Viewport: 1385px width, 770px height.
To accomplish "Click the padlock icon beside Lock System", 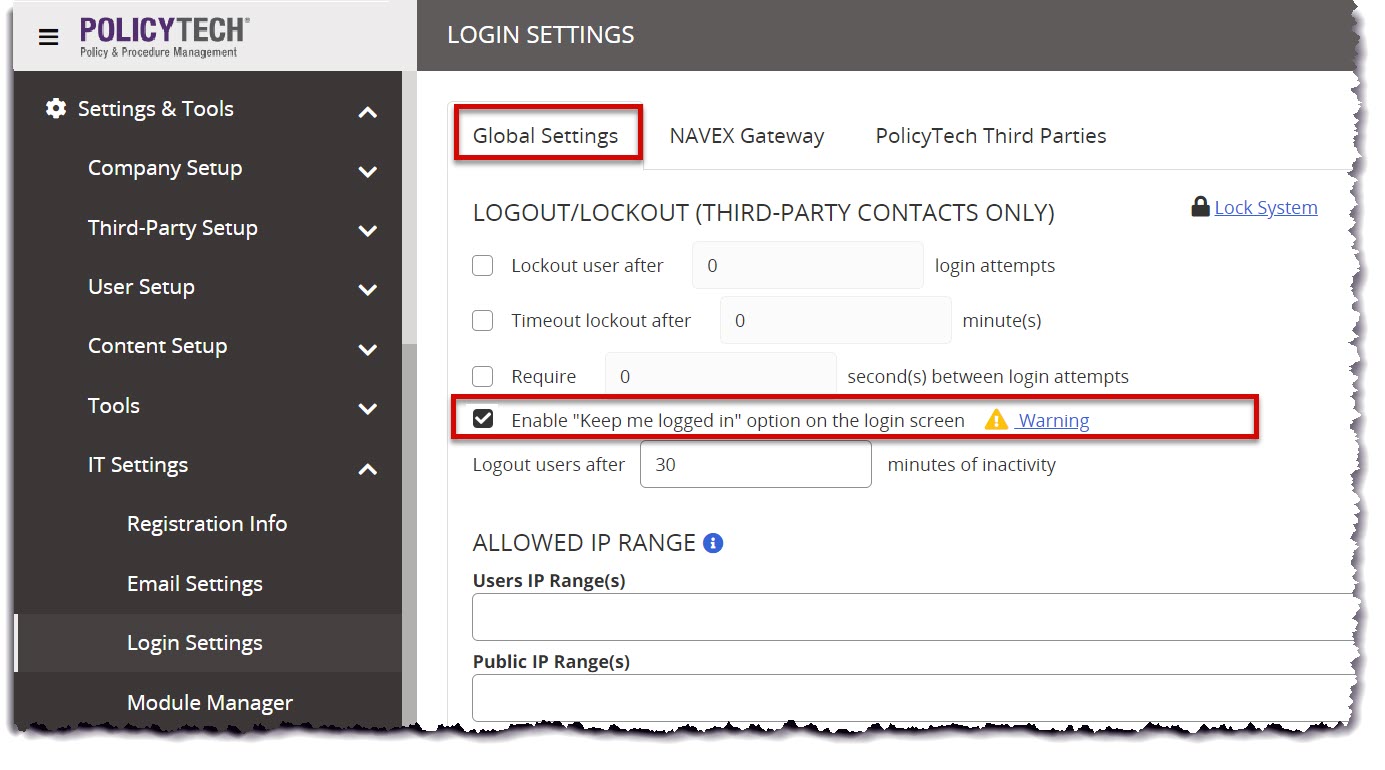I will point(1199,206).
